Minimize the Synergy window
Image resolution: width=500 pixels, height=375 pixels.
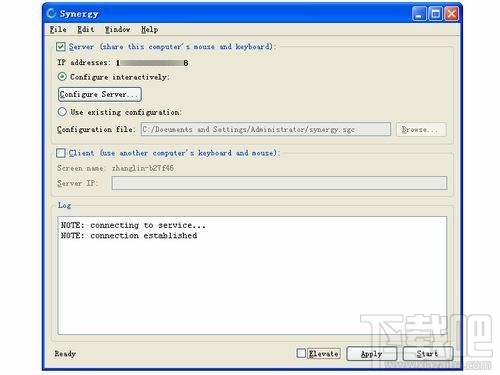[x=419, y=14]
